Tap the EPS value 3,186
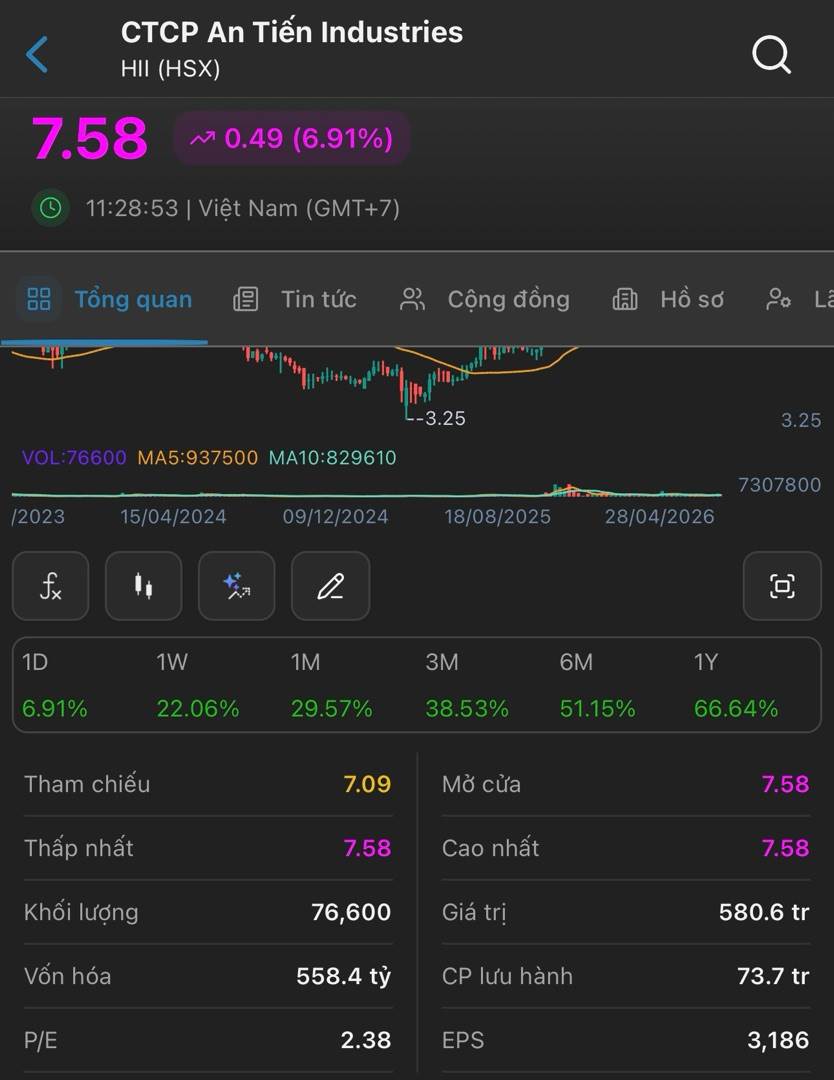The image size is (834, 1080). pyautogui.click(x=778, y=1040)
